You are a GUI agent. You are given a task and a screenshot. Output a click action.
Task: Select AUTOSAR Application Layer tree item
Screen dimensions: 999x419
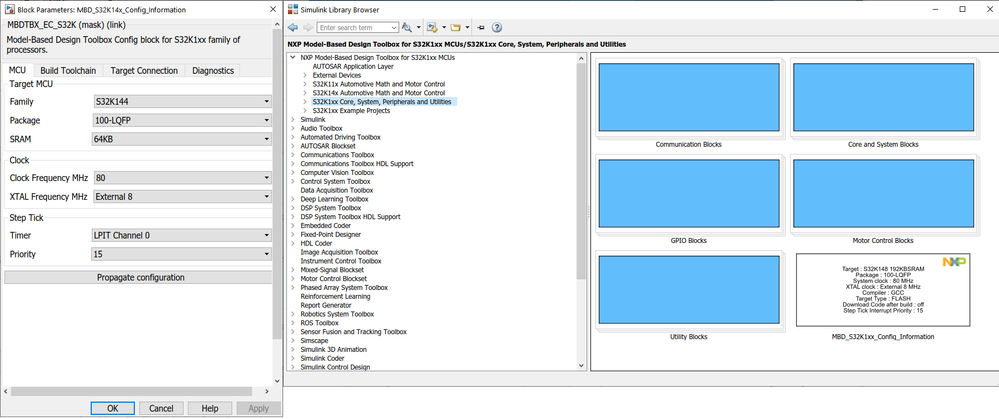pyautogui.click(x=353, y=66)
